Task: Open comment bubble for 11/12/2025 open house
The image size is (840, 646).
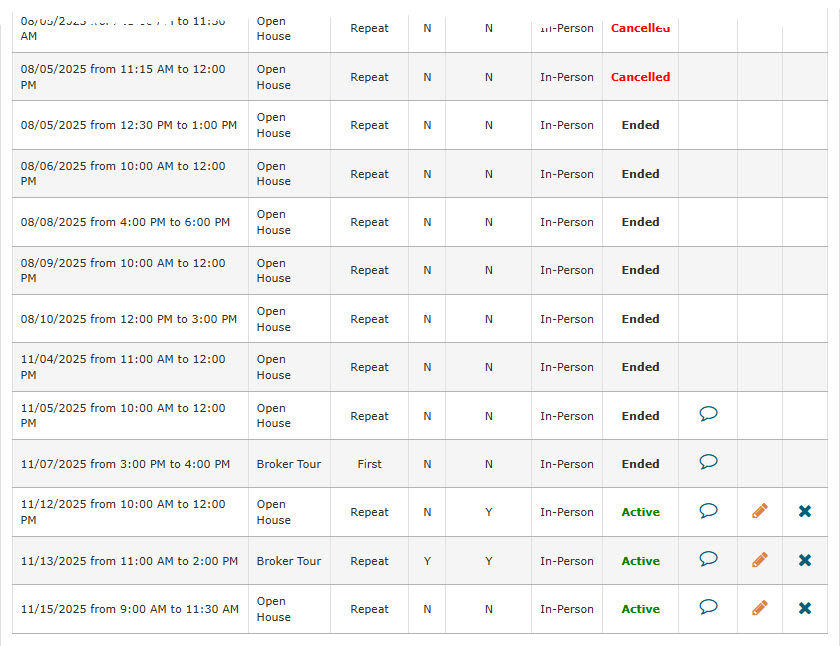Action: coord(708,510)
